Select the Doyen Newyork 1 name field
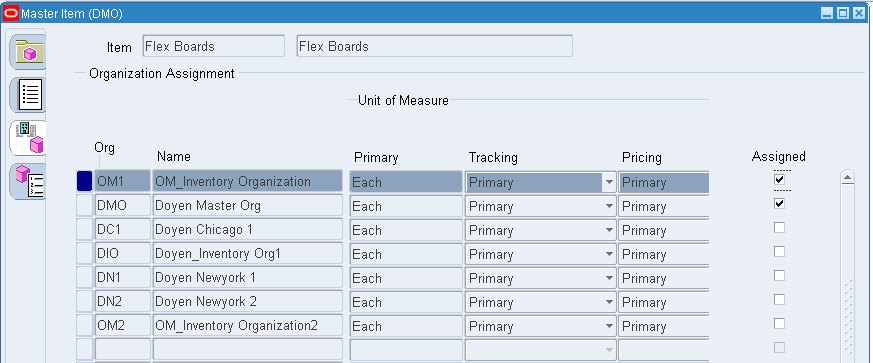The height and width of the screenshot is (363, 873). point(248,277)
